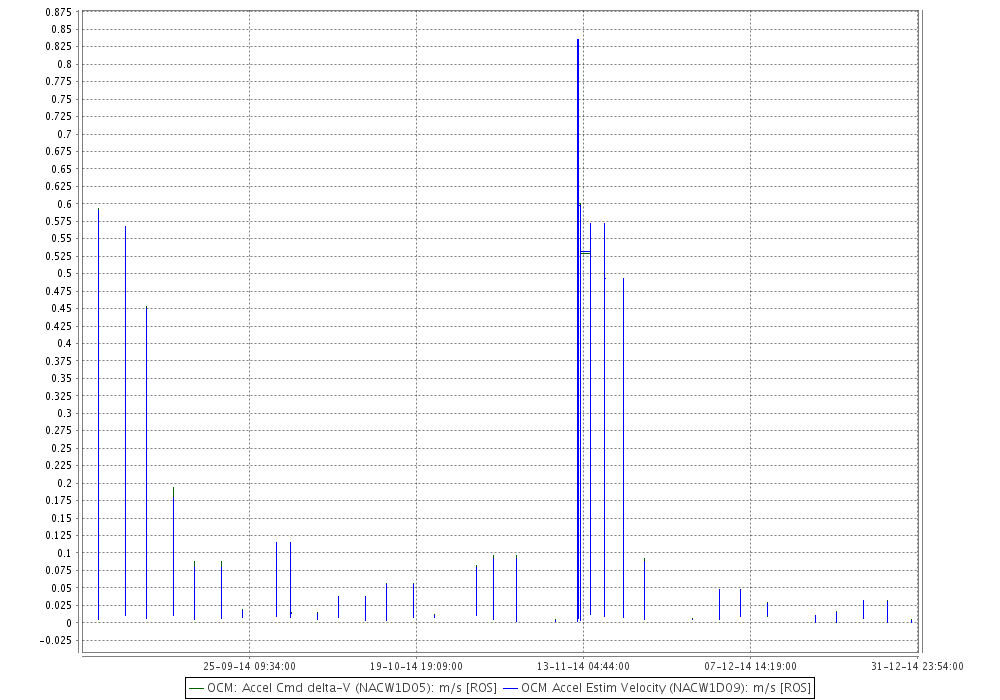Click the spike peaking near 0.19
The height and width of the screenshot is (700, 1000).
coord(173,551)
